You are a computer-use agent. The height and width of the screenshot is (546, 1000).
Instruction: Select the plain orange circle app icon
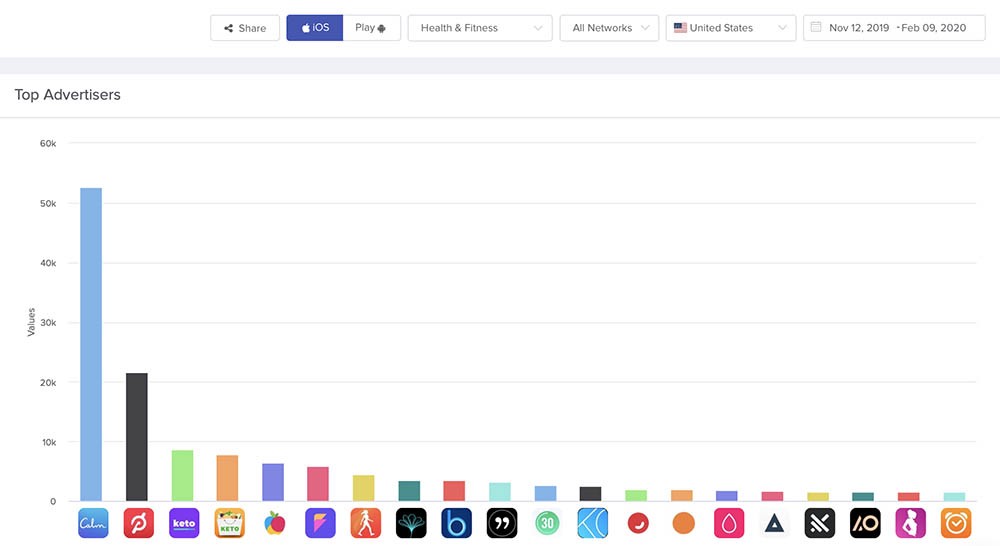click(684, 523)
